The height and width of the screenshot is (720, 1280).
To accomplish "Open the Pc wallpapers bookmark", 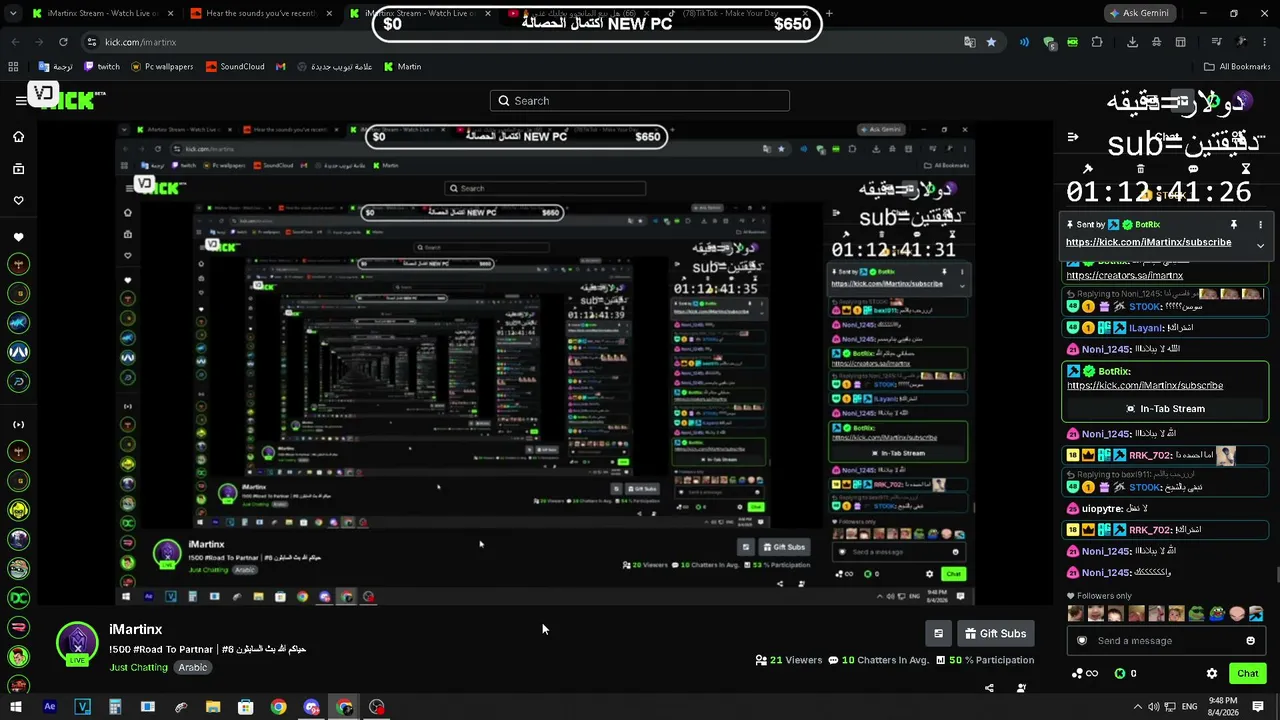I will coord(162,67).
